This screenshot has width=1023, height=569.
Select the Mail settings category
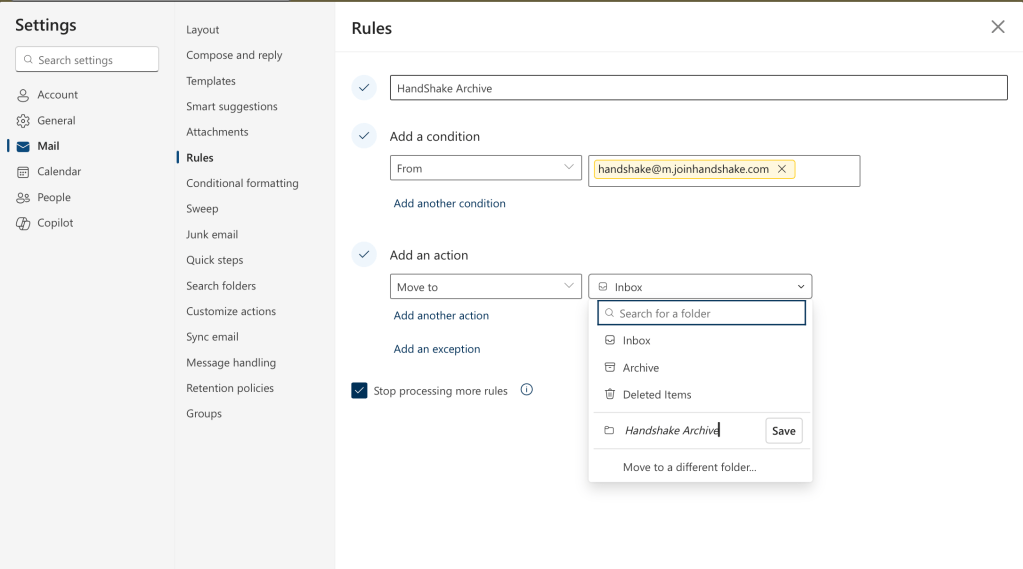(x=38, y=146)
